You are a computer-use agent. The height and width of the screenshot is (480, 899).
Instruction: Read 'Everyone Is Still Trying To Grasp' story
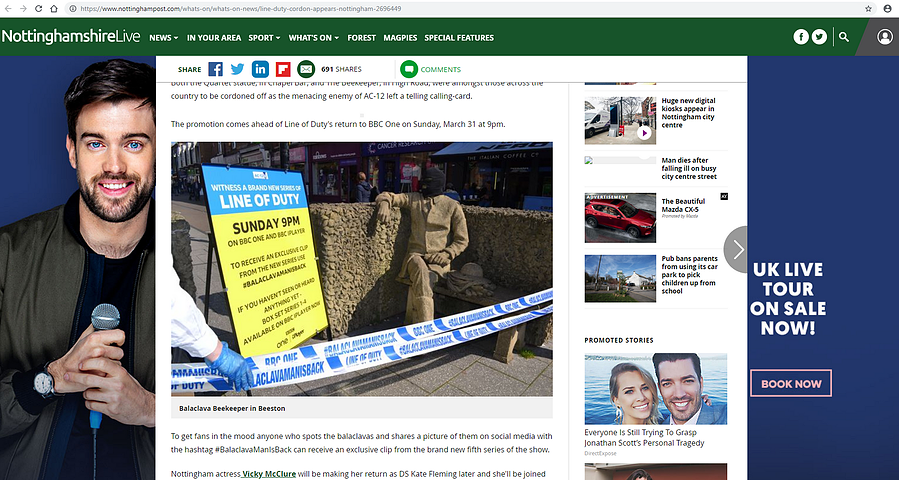(x=644, y=438)
